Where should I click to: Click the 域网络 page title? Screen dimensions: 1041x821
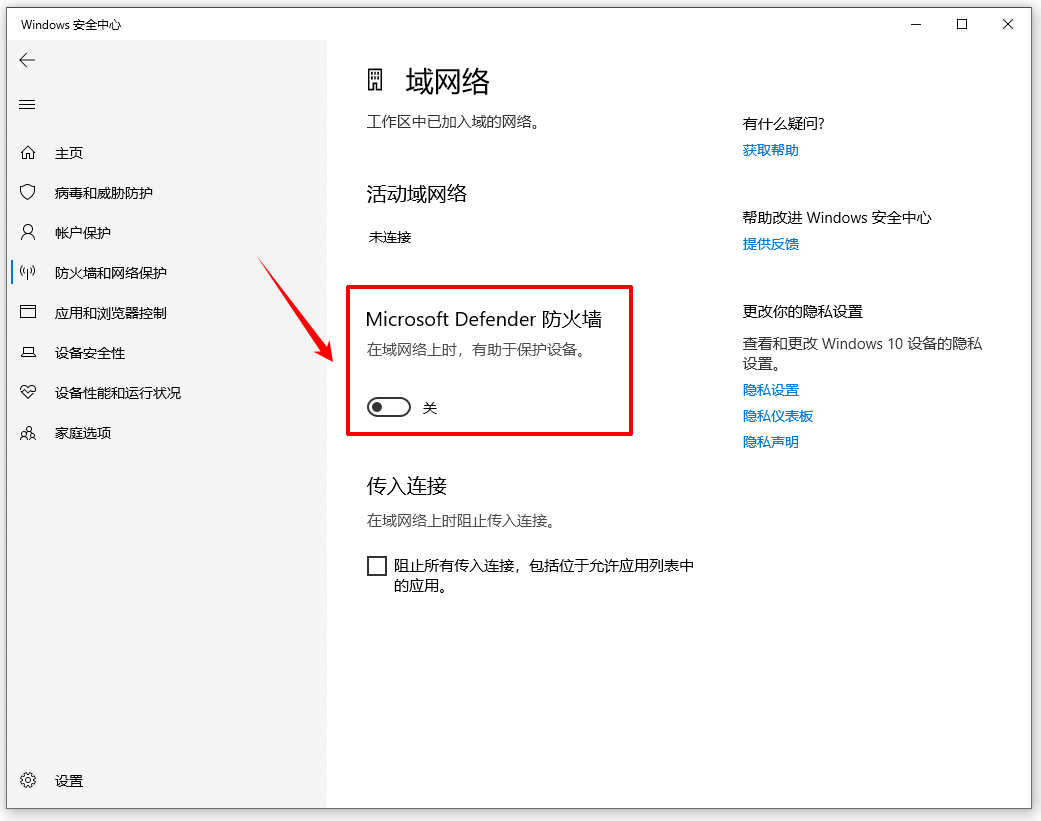[x=447, y=82]
